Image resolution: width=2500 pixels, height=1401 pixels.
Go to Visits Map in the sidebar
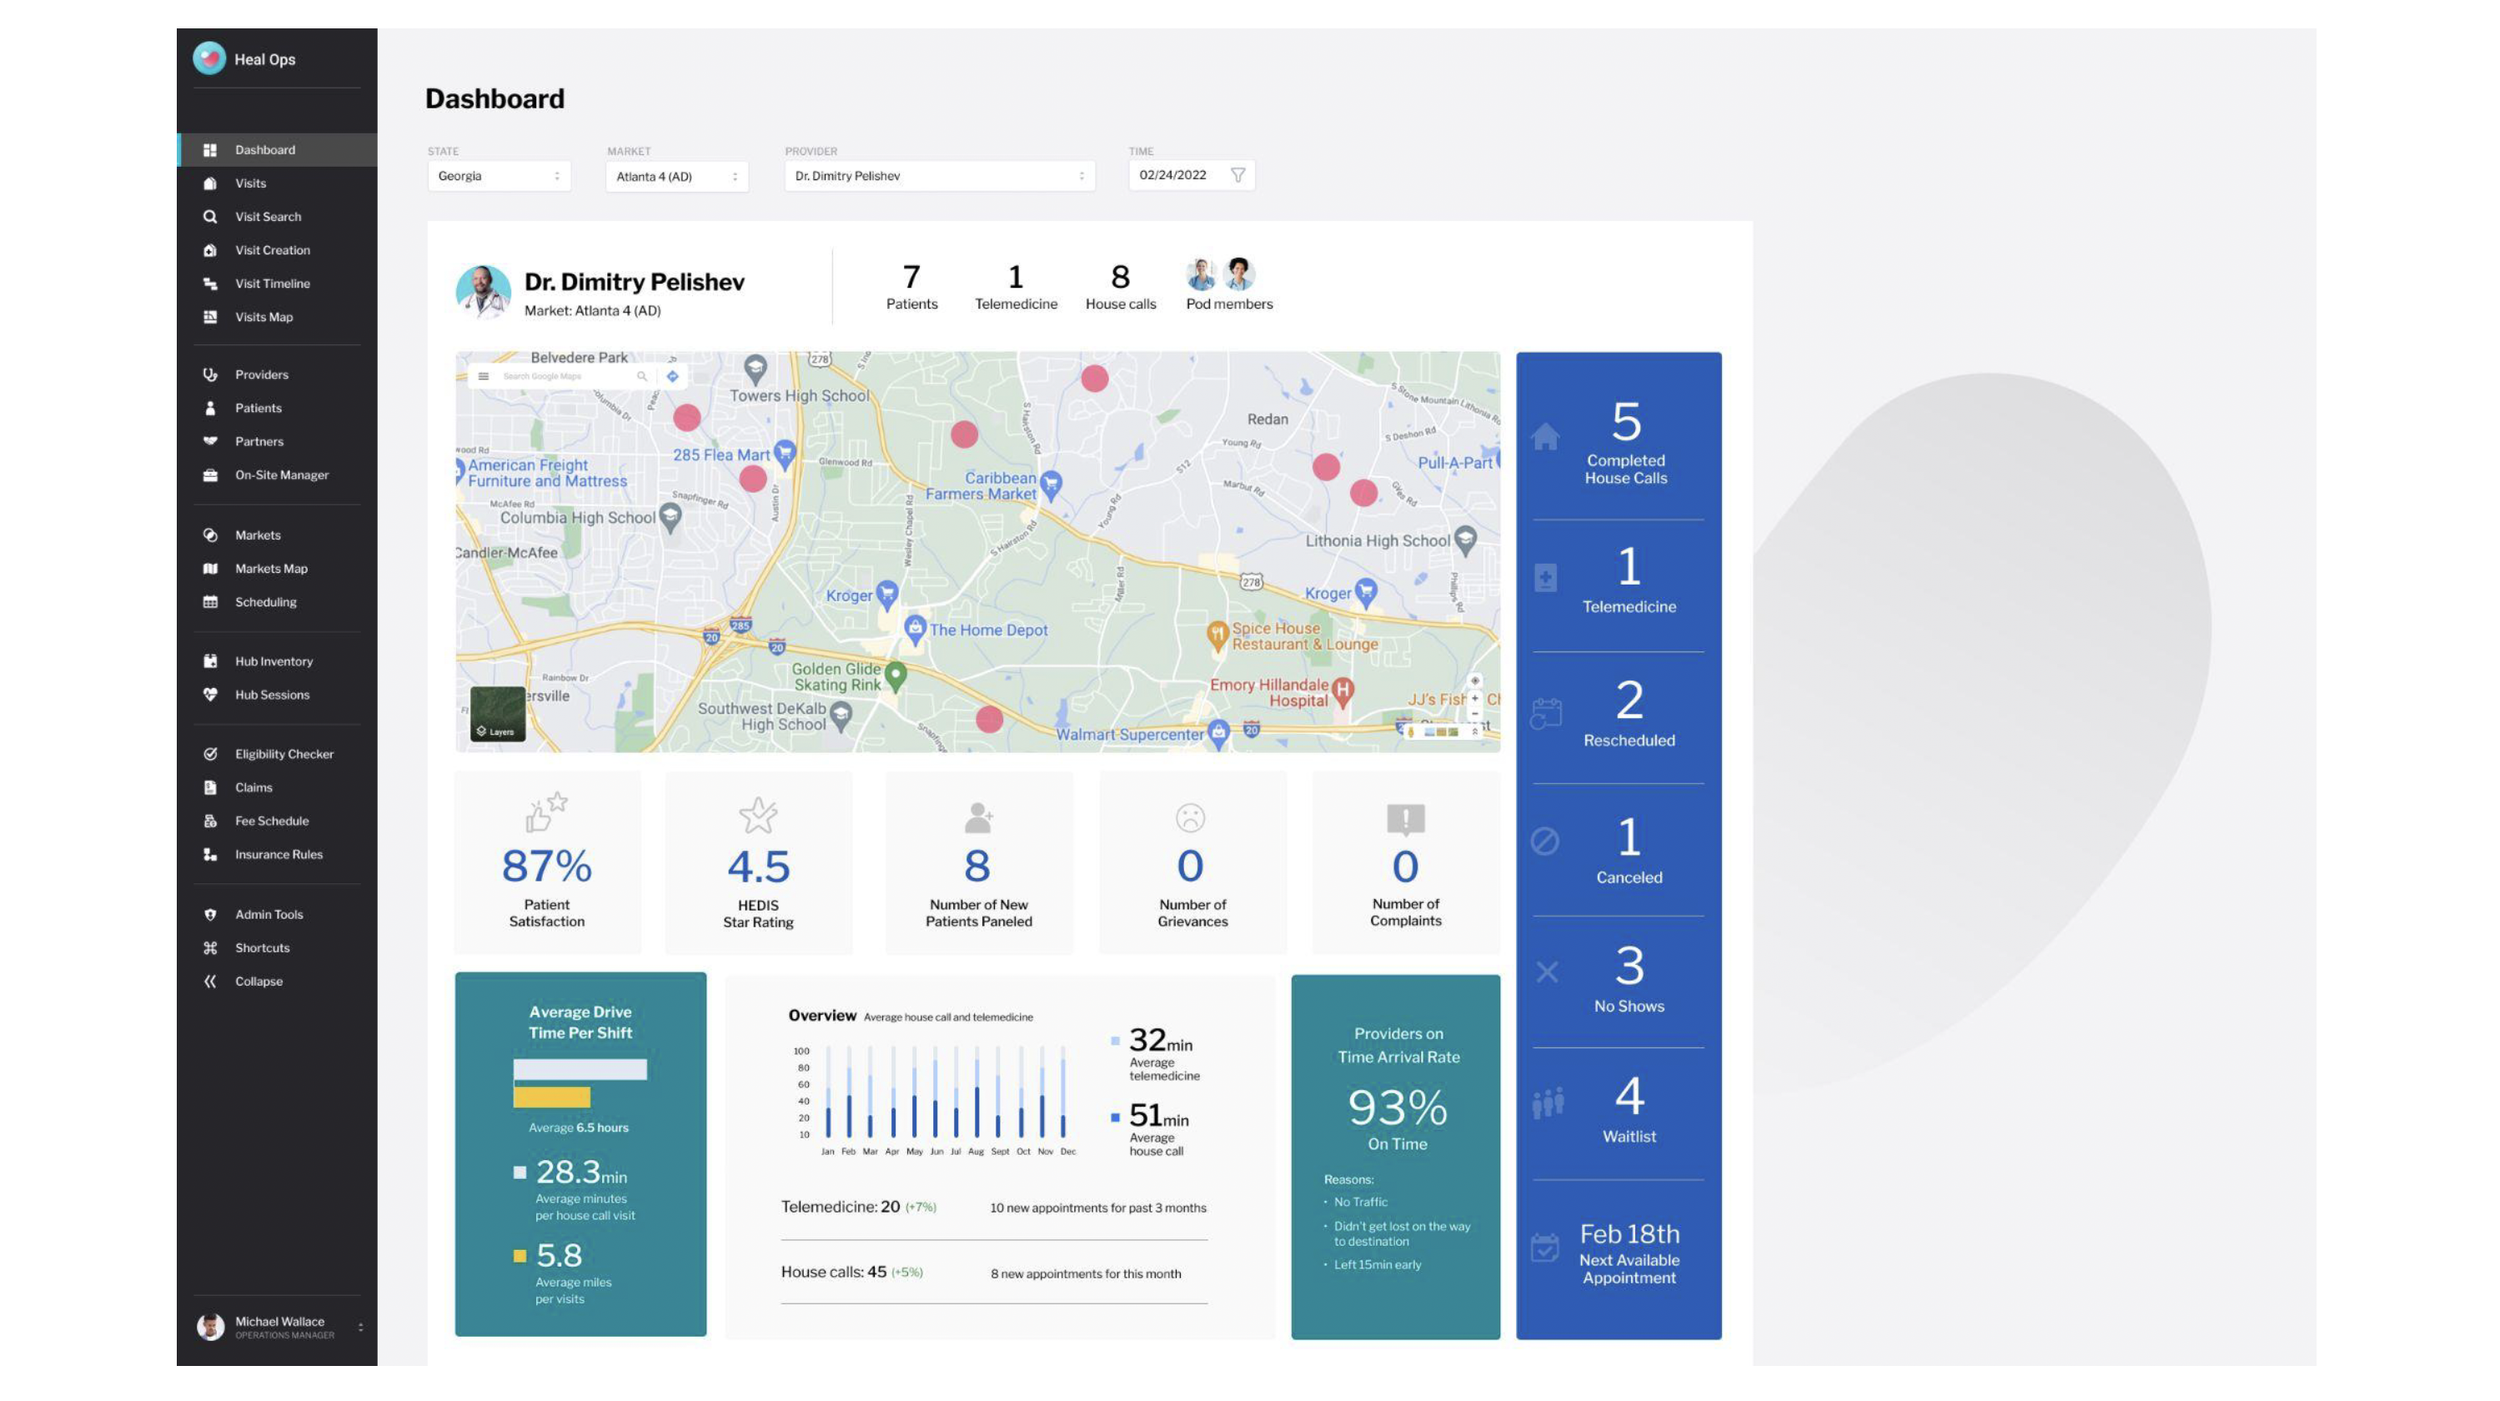[x=263, y=317]
